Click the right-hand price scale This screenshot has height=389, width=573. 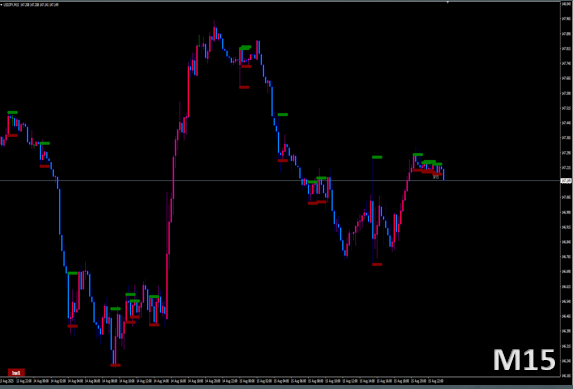click(x=566, y=189)
